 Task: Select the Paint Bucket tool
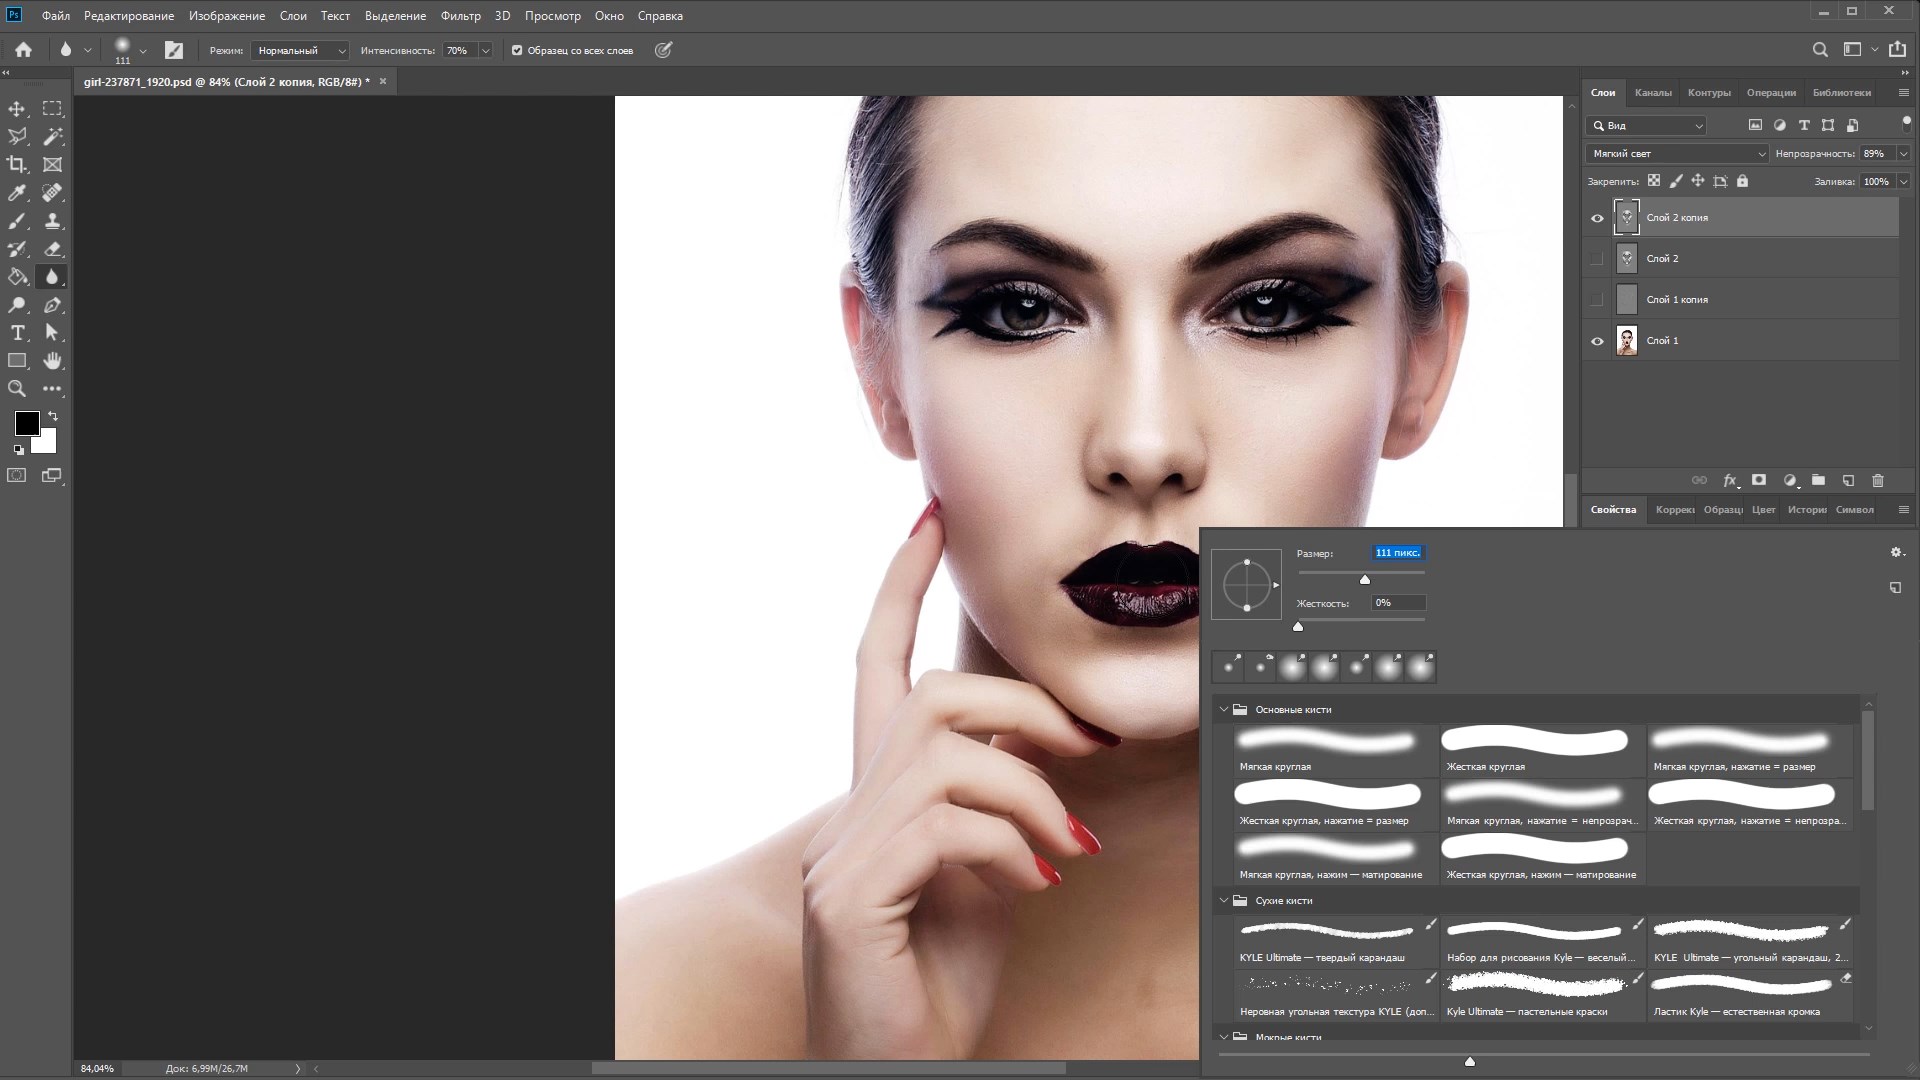pos(17,277)
